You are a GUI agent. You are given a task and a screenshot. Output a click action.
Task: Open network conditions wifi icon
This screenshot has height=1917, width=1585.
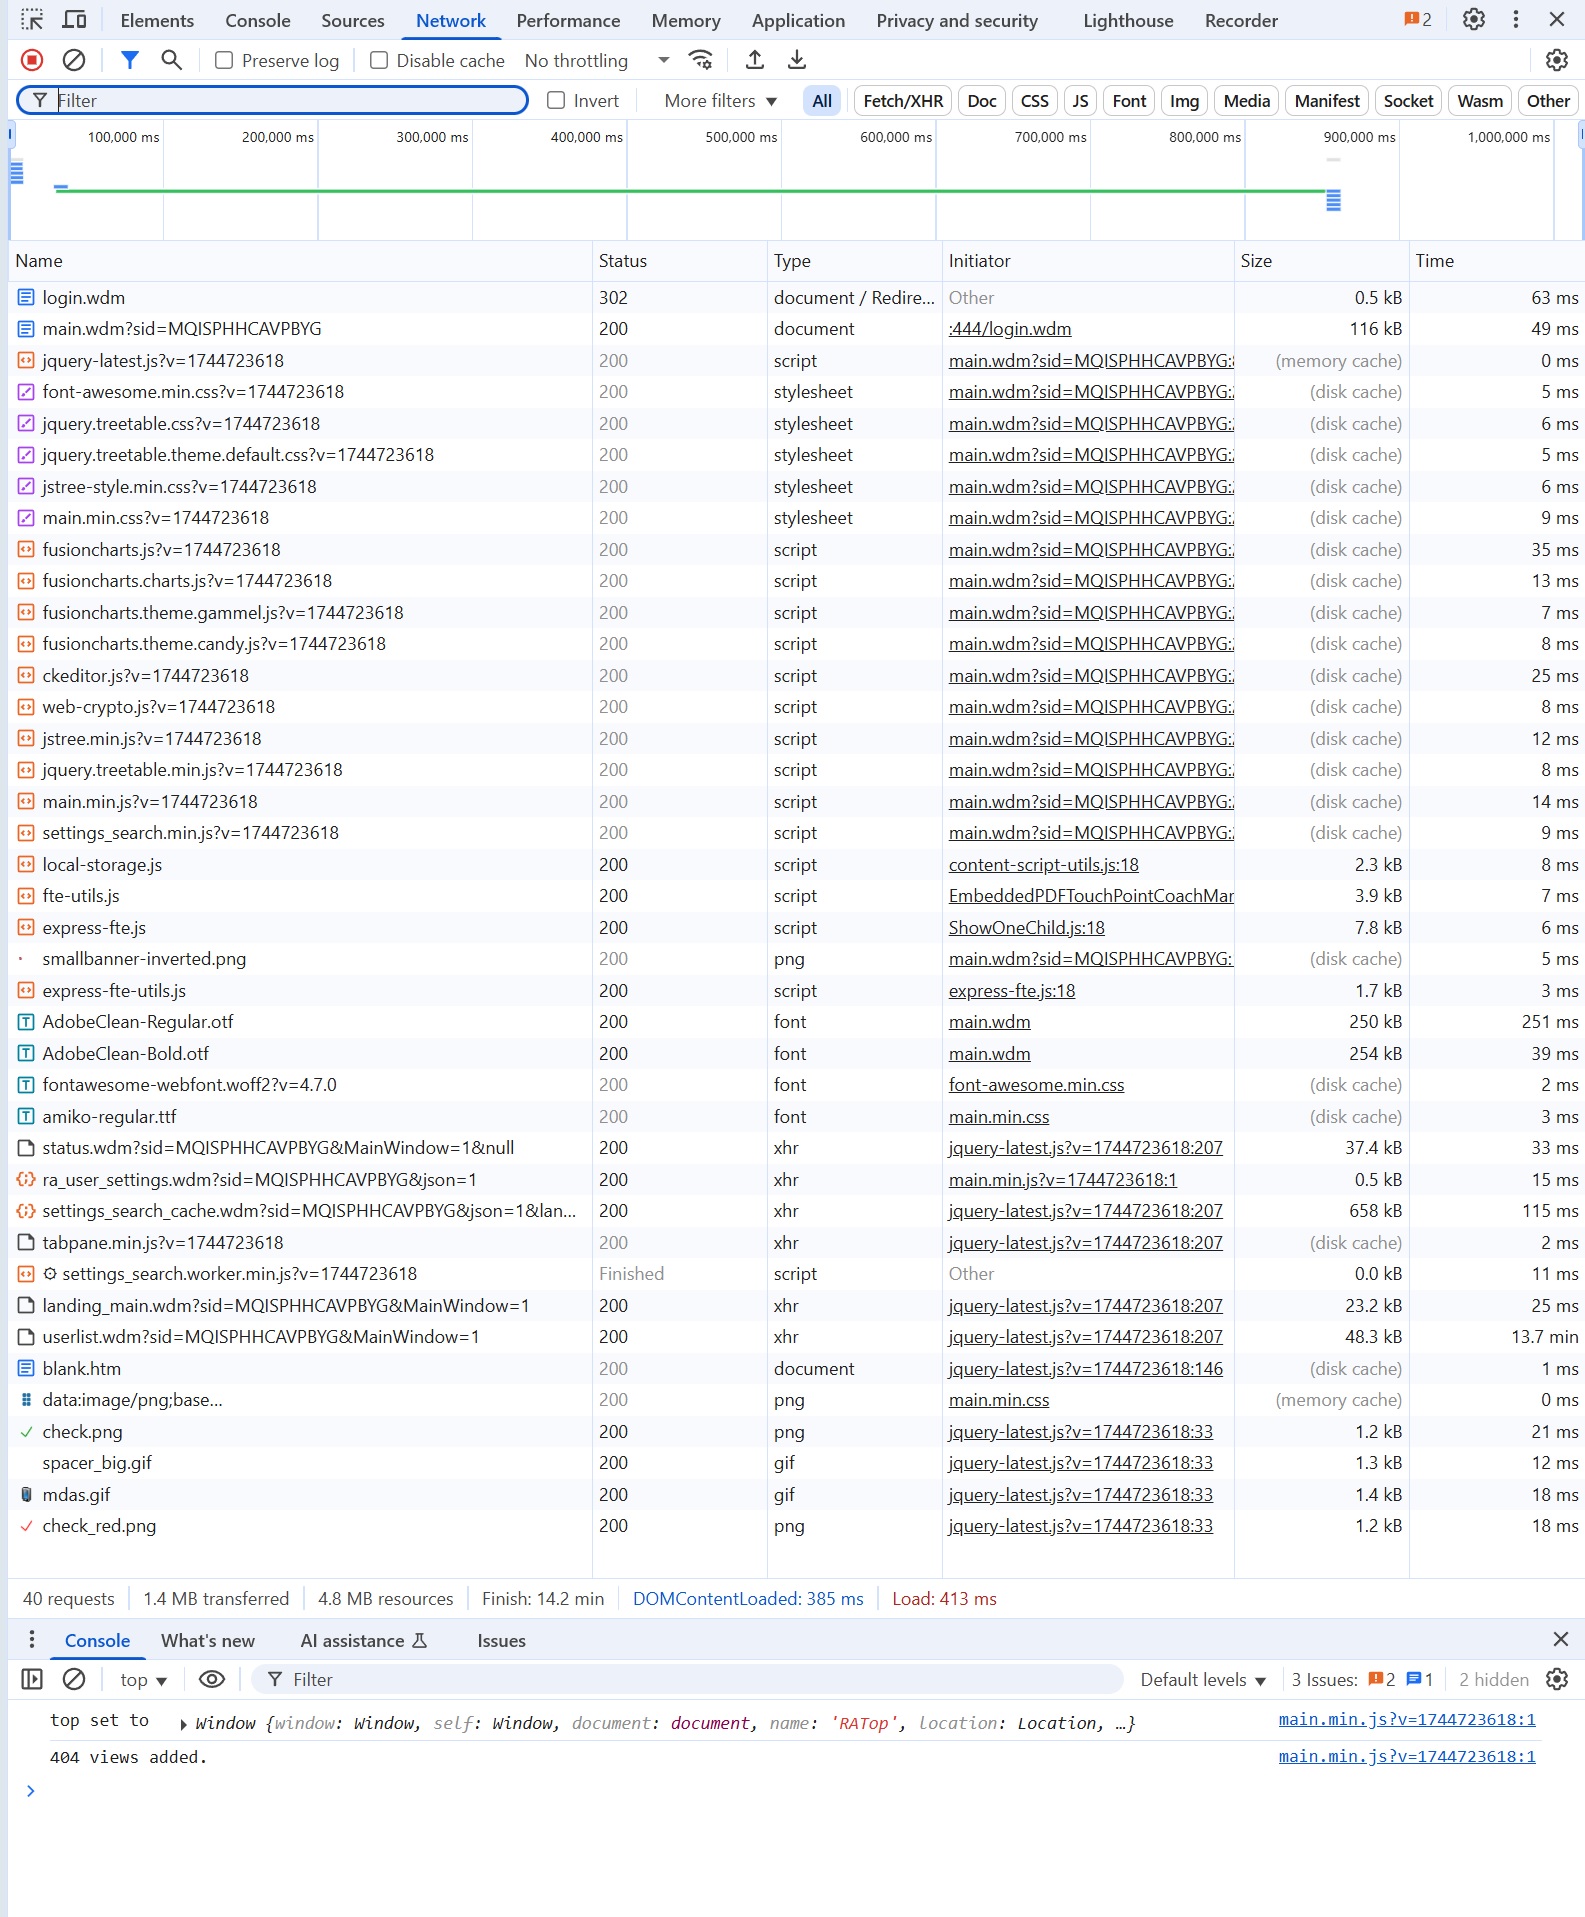[701, 60]
